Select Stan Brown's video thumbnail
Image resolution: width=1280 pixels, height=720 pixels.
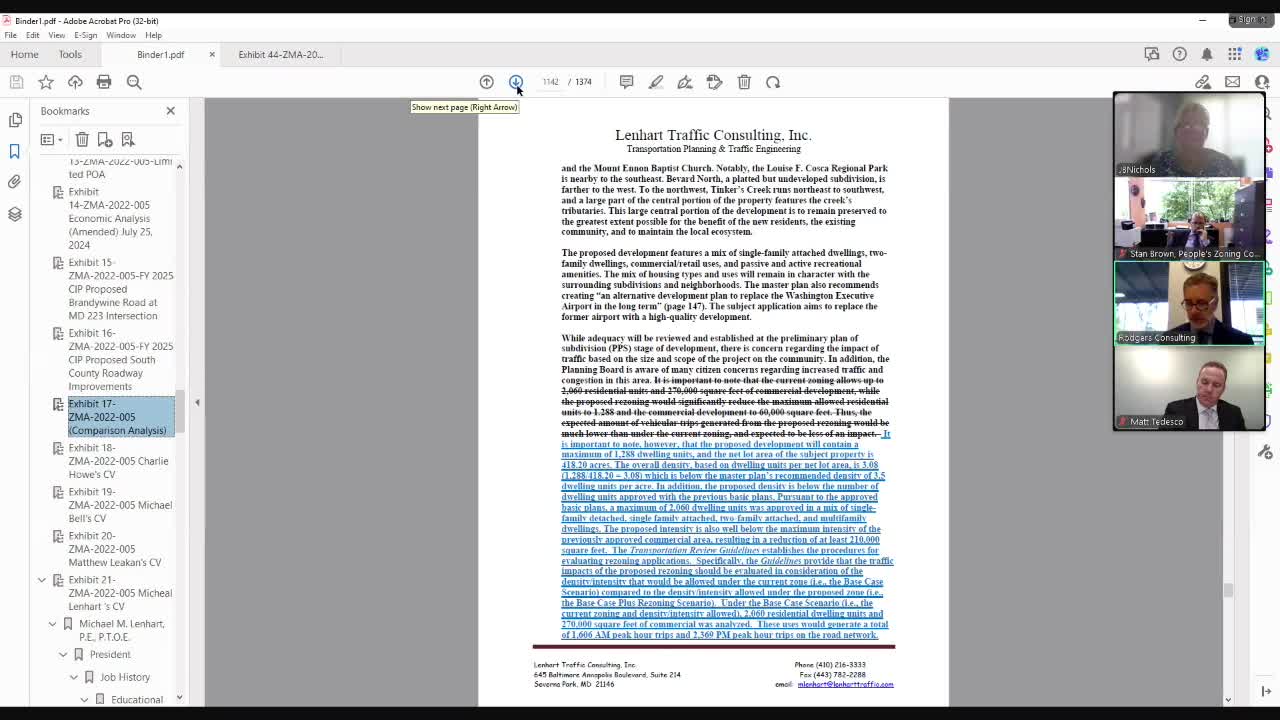tap(1189, 220)
